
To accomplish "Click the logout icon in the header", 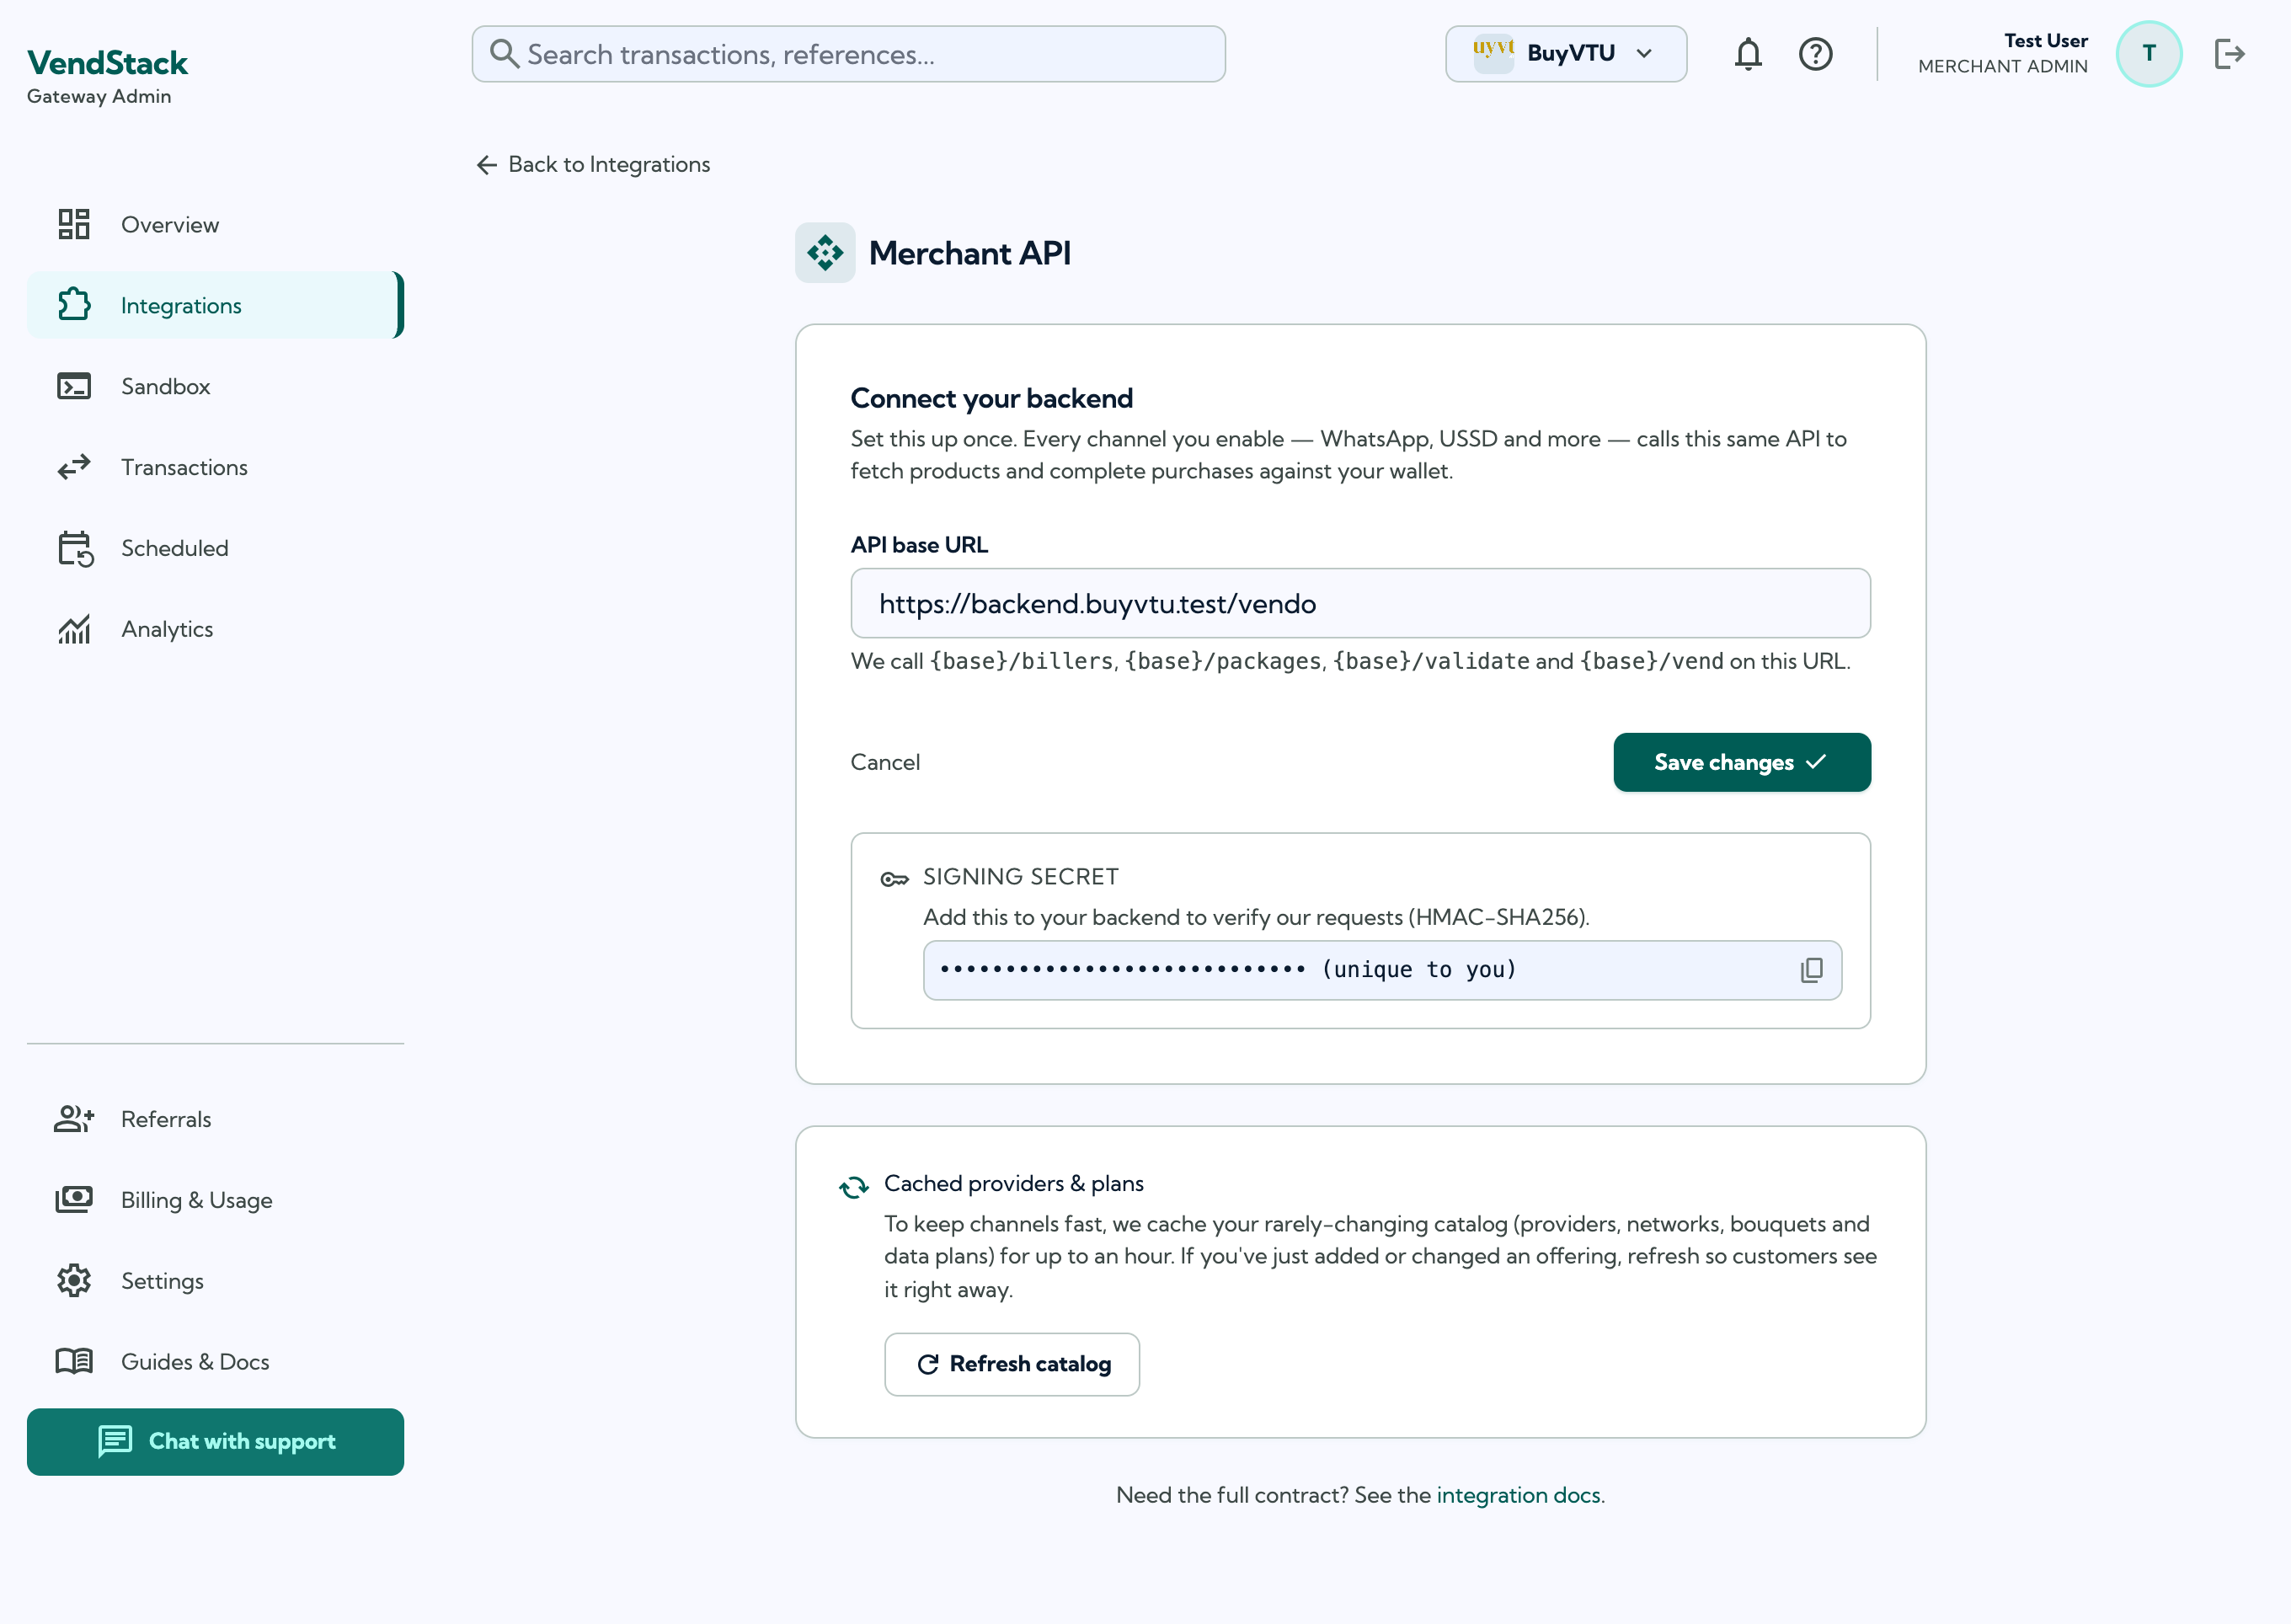I will [x=2229, y=54].
